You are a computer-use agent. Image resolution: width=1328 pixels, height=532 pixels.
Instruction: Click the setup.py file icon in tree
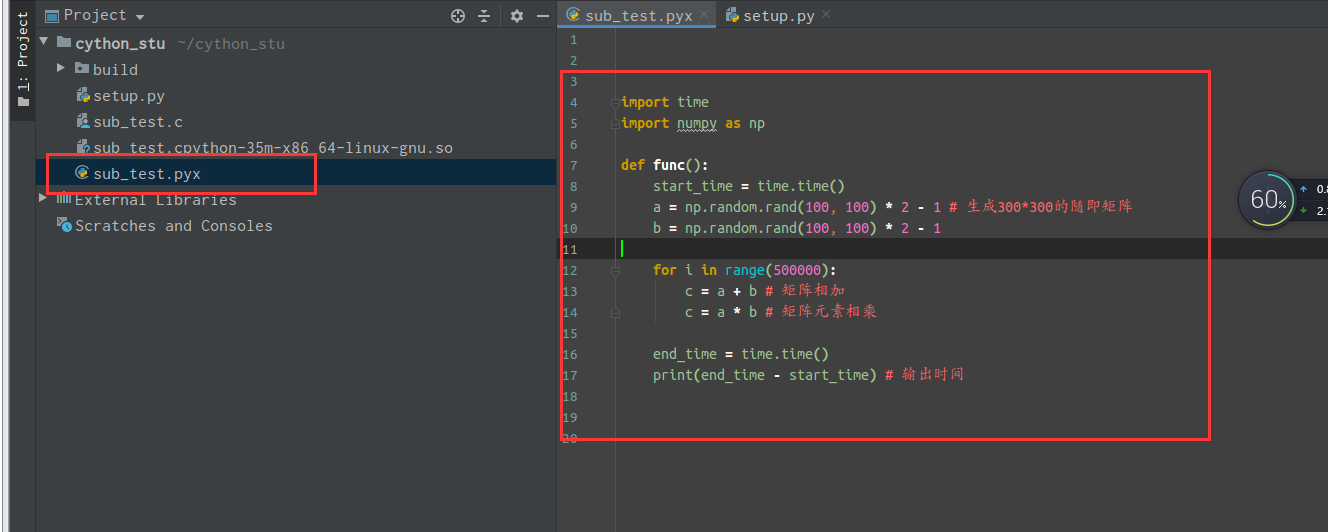coord(83,96)
